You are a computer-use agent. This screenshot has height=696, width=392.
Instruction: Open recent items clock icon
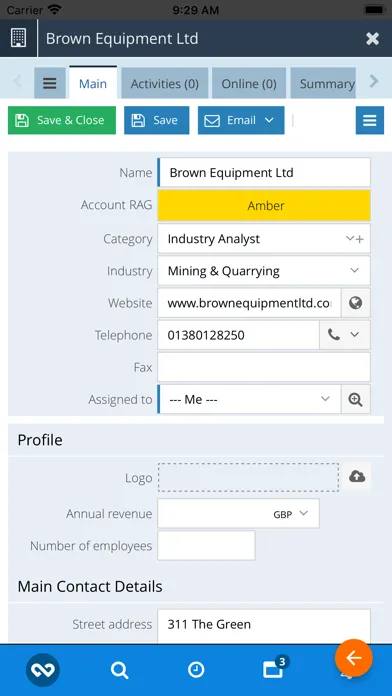pyautogui.click(x=196, y=670)
